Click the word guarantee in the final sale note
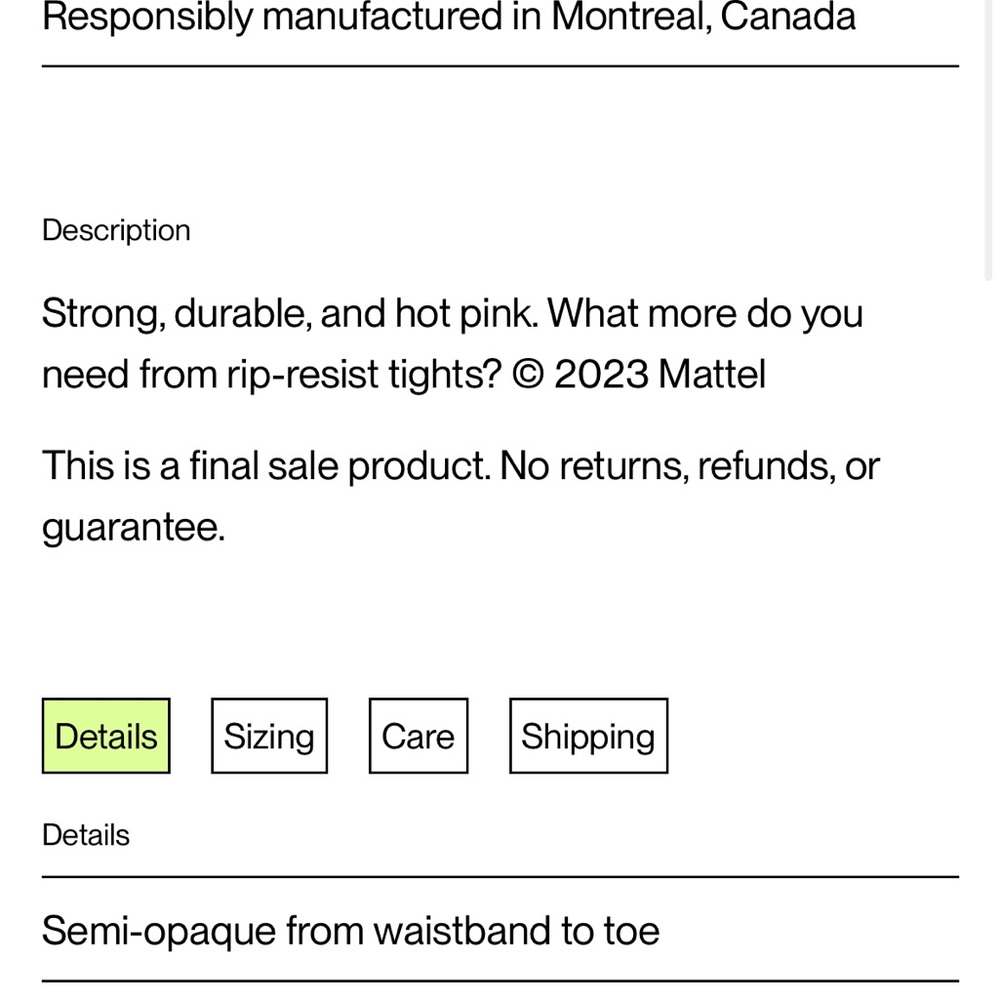1000x1000 pixels. click(133, 527)
